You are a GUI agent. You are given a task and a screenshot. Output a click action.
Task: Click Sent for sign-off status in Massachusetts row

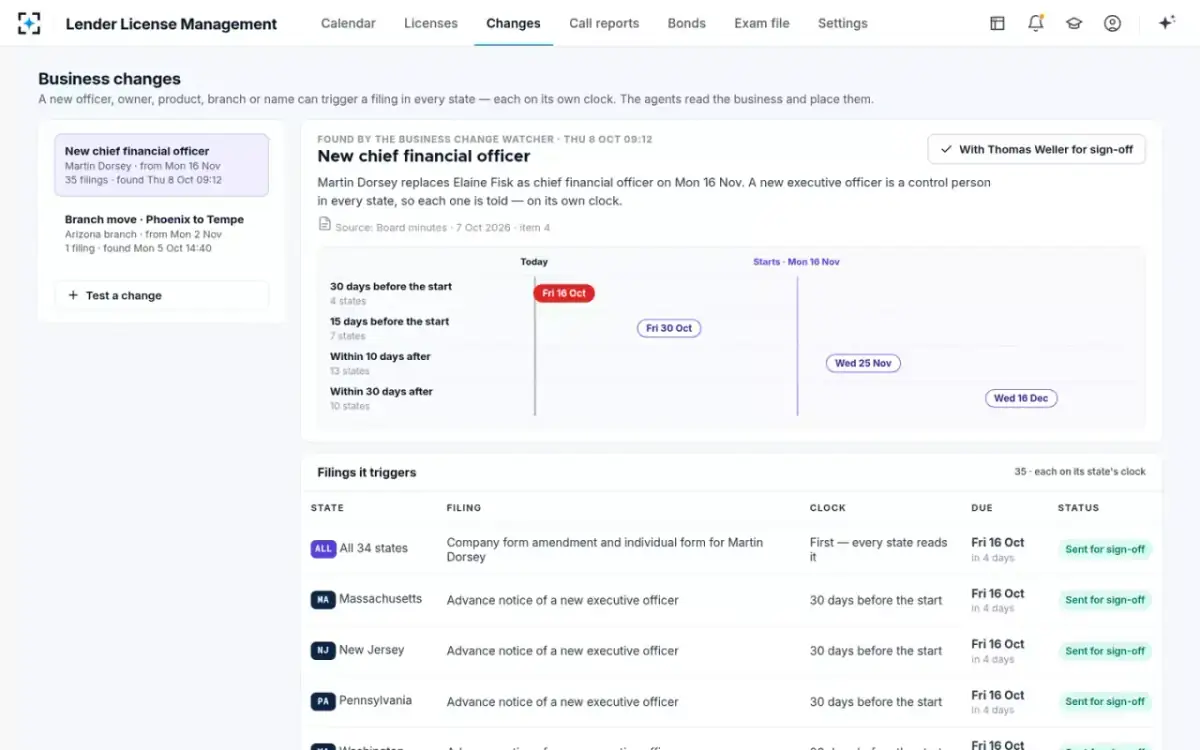(x=1105, y=600)
